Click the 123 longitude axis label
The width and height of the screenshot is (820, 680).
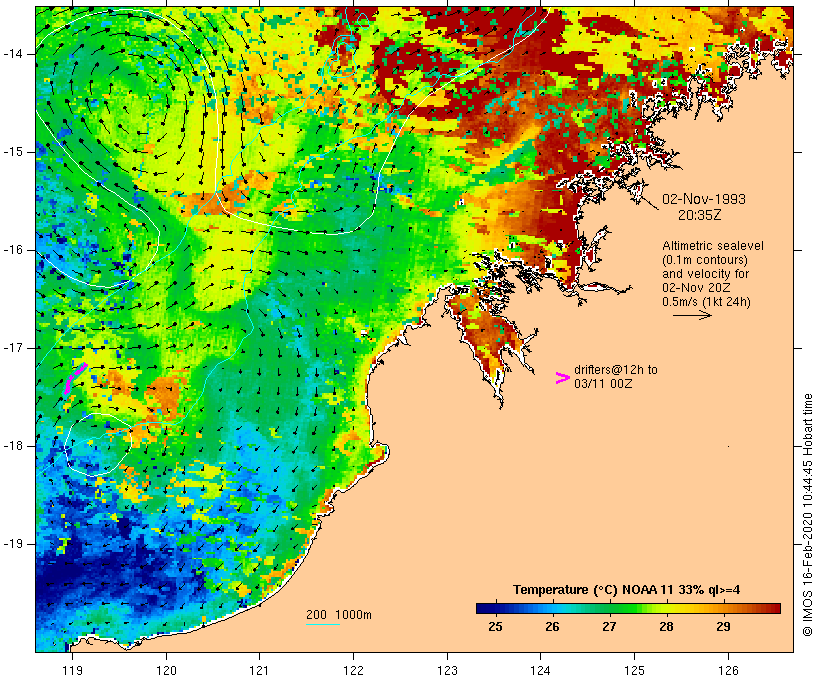click(447, 670)
